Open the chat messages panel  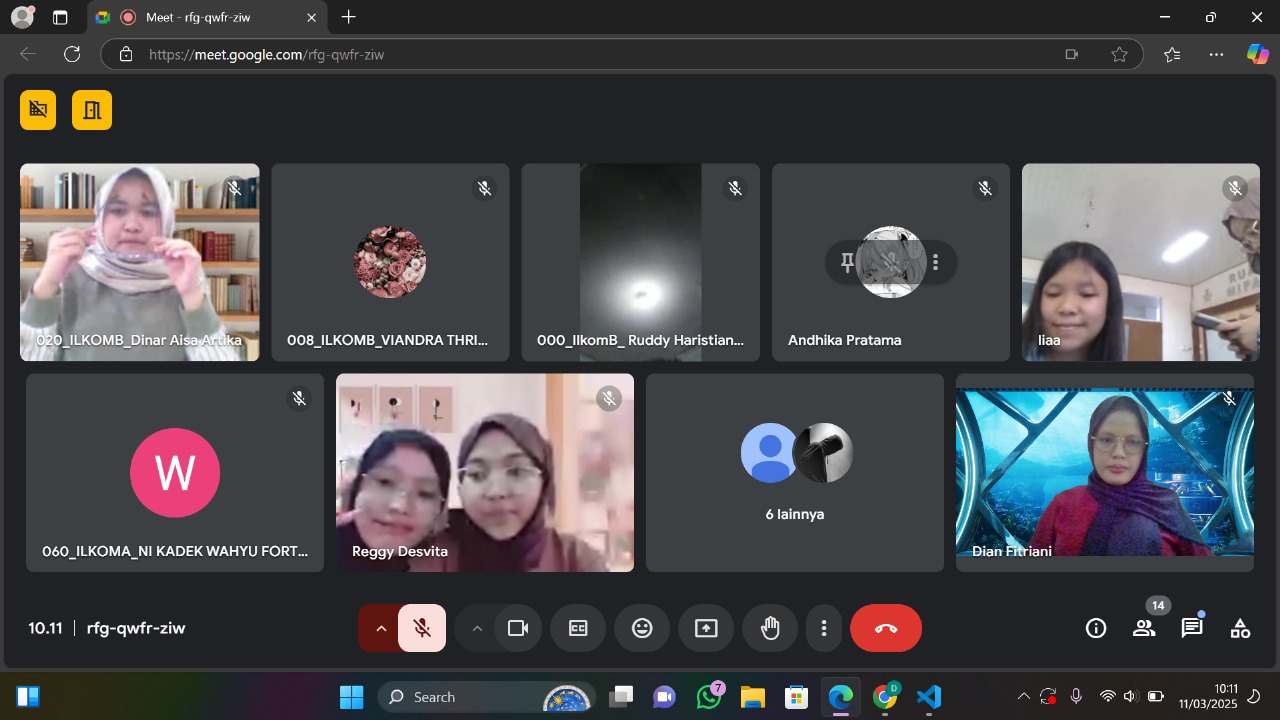click(x=1191, y=628)
